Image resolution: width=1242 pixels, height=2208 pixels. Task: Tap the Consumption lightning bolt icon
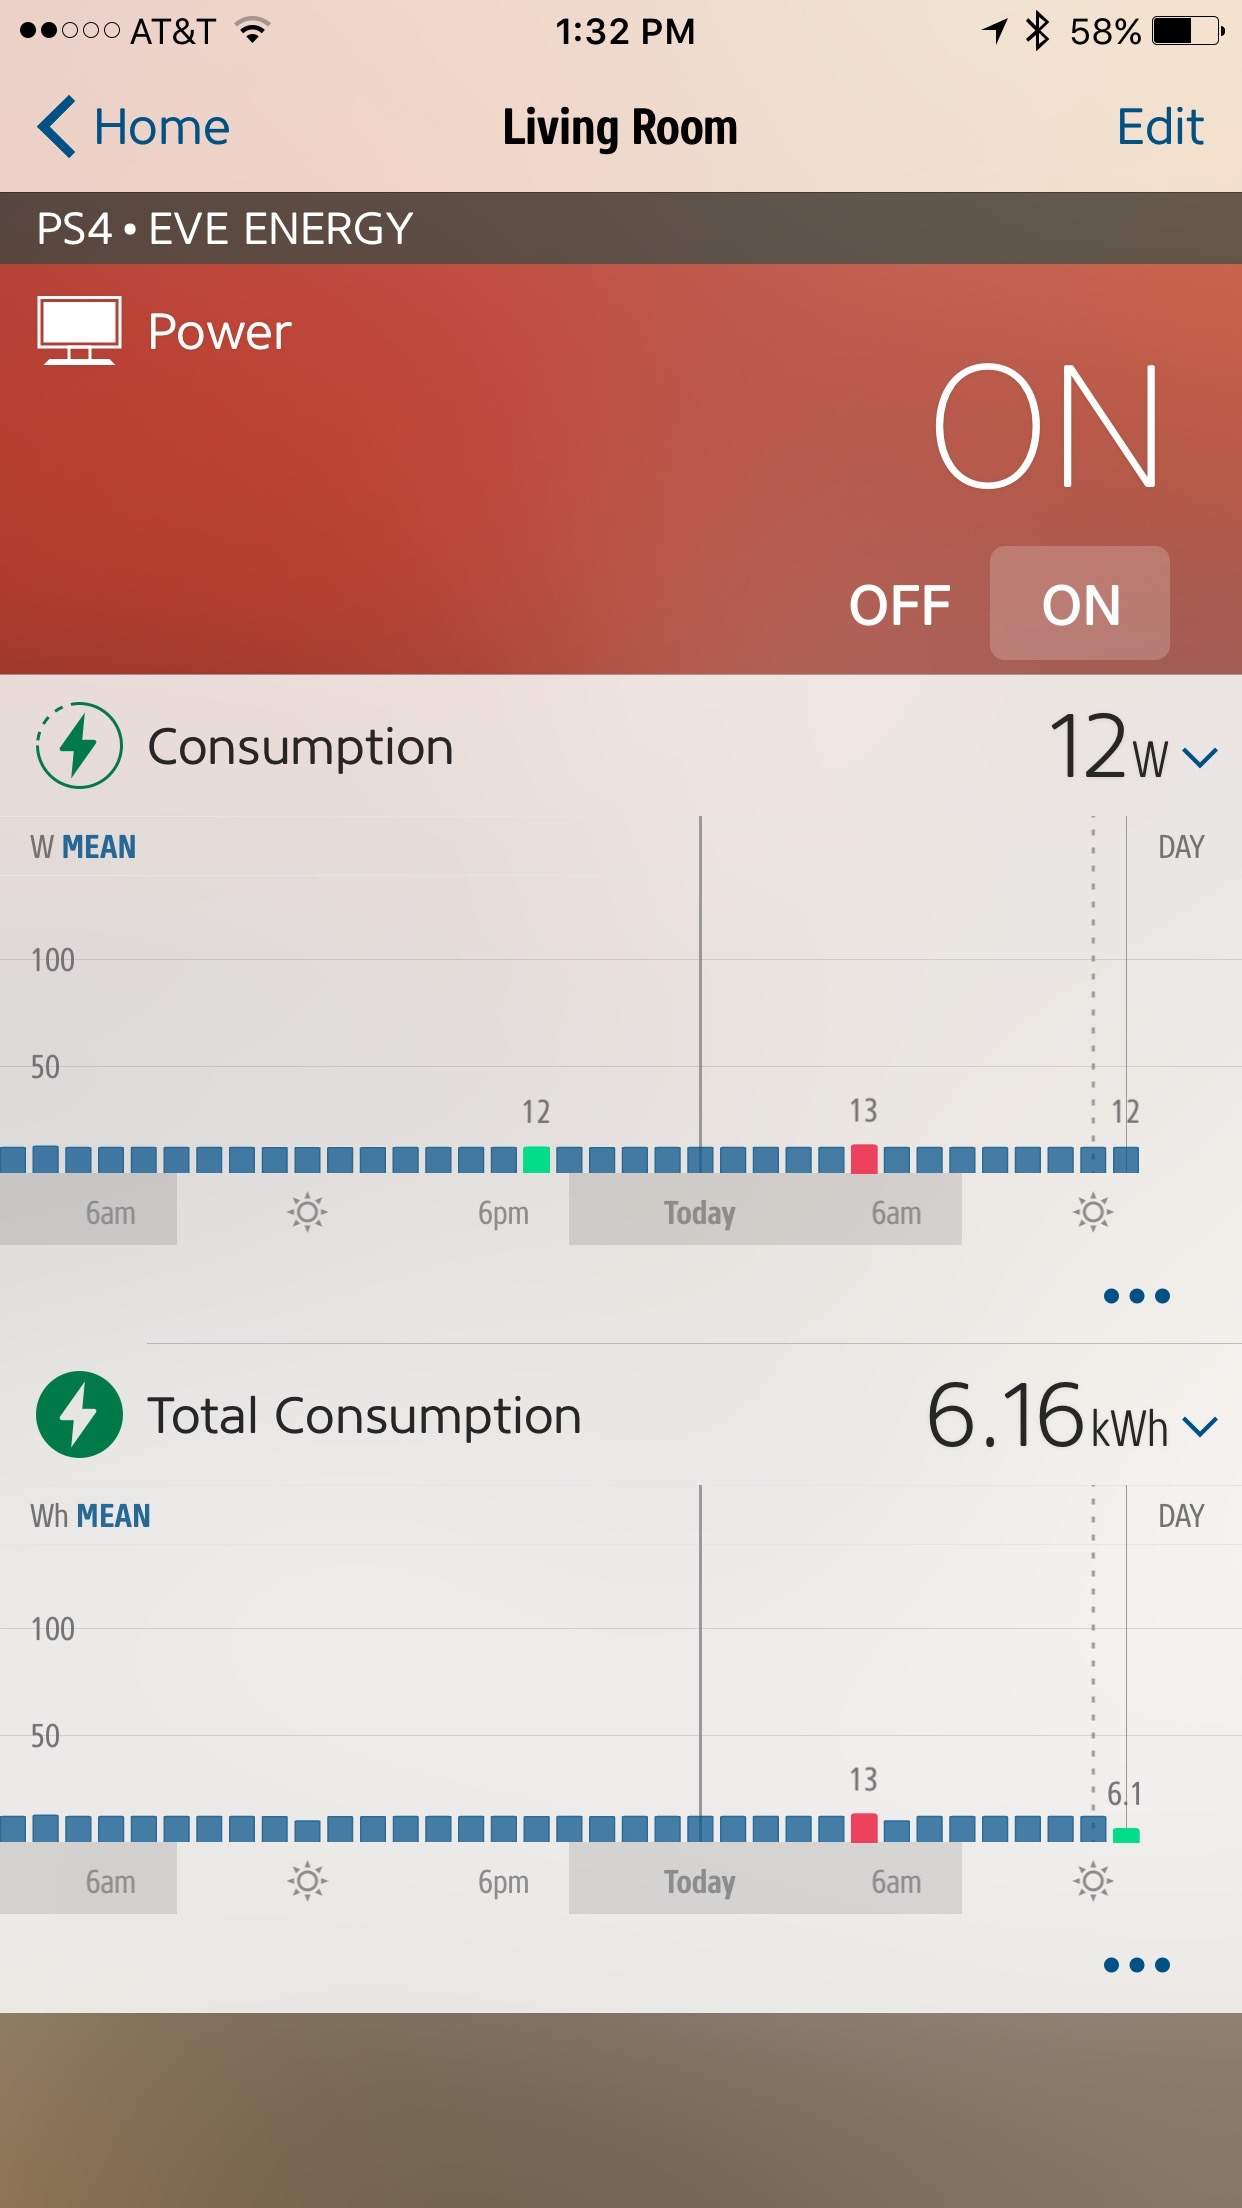pos(79,746)
